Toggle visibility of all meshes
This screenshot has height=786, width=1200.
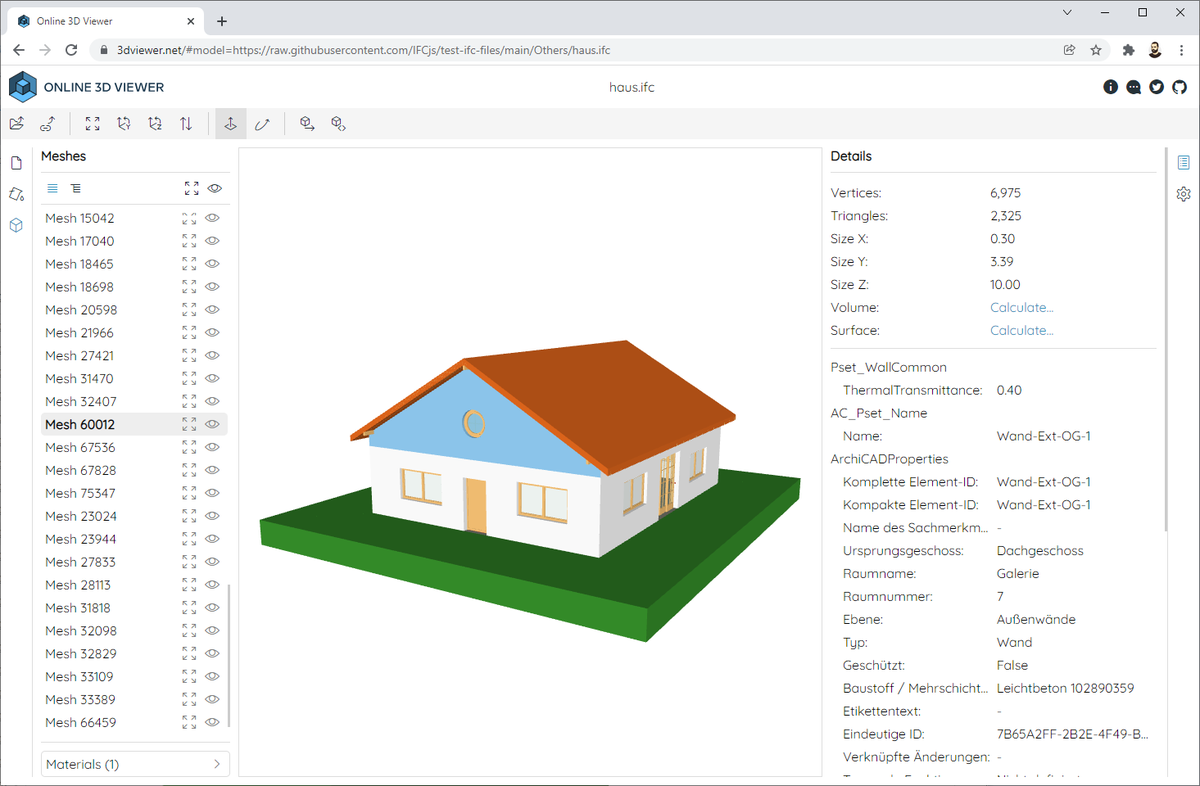coord(214,188)
